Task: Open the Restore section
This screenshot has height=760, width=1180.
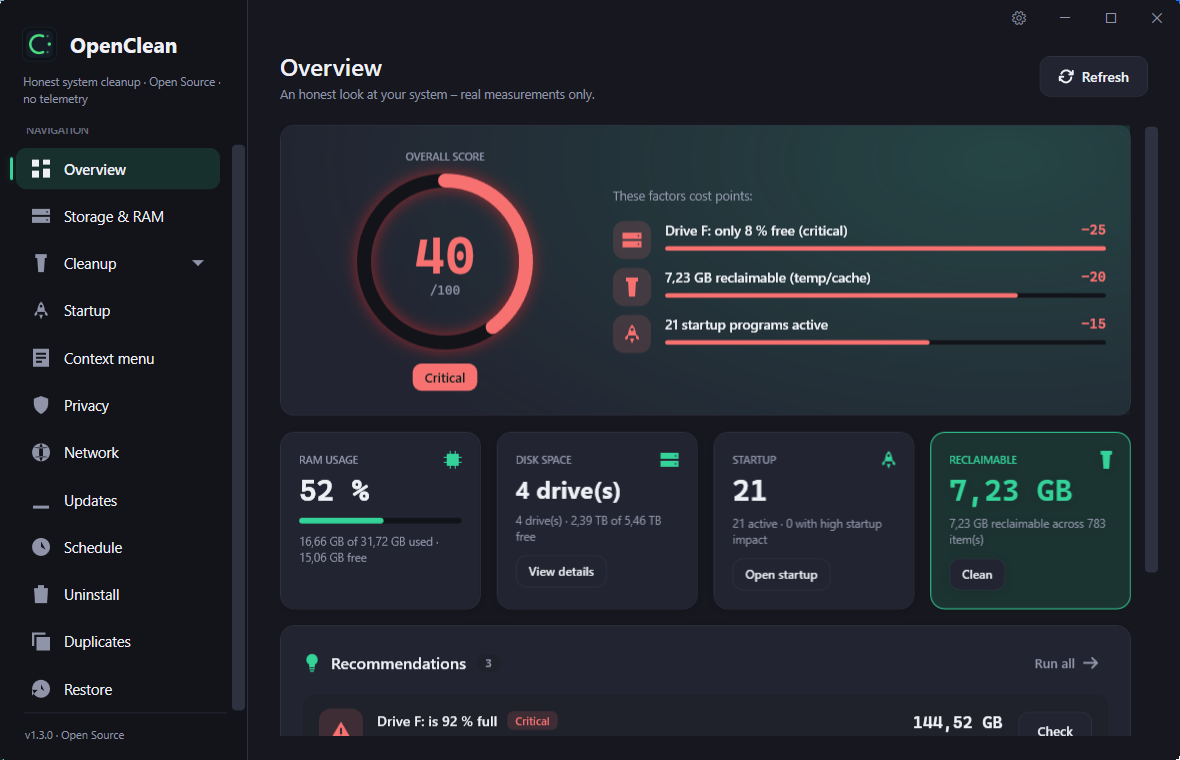Action: 118,689
